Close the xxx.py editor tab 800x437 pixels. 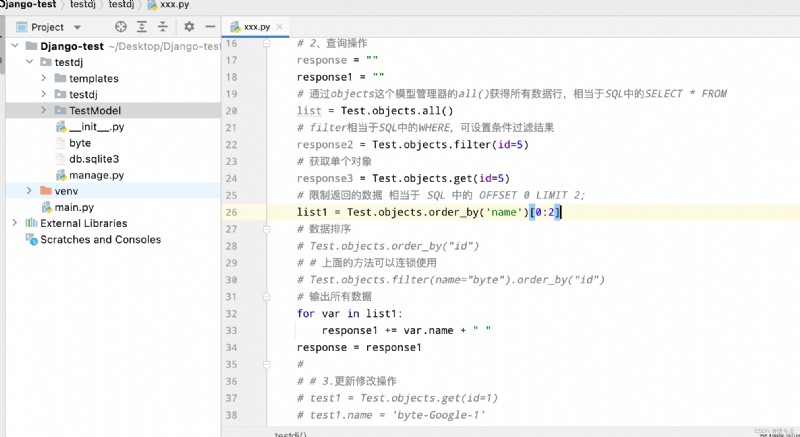pos(279,27)
